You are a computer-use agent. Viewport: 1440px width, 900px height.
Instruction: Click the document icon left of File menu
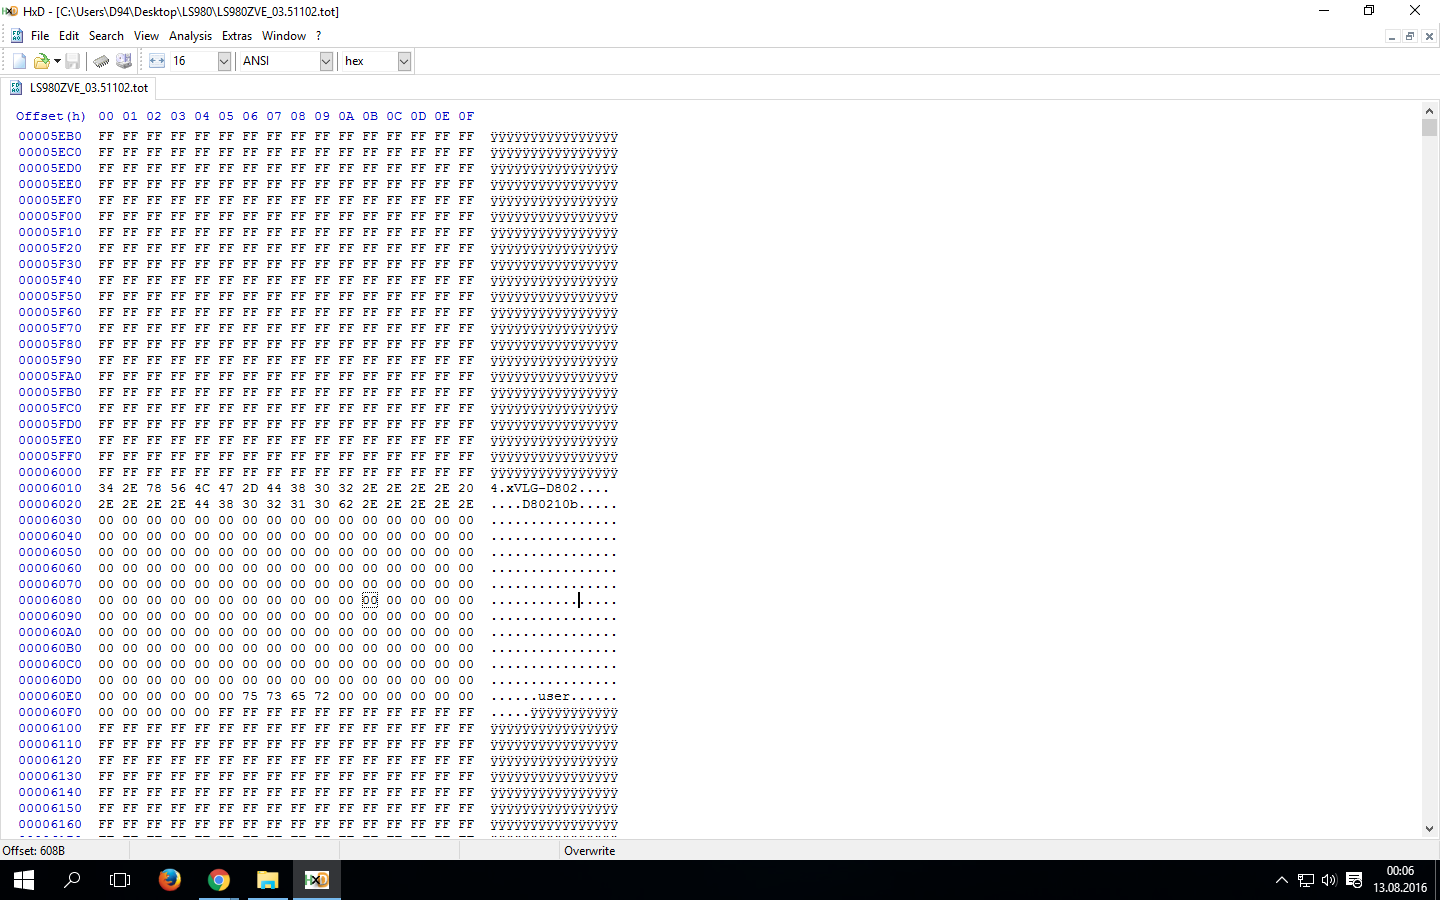(16, 36)
